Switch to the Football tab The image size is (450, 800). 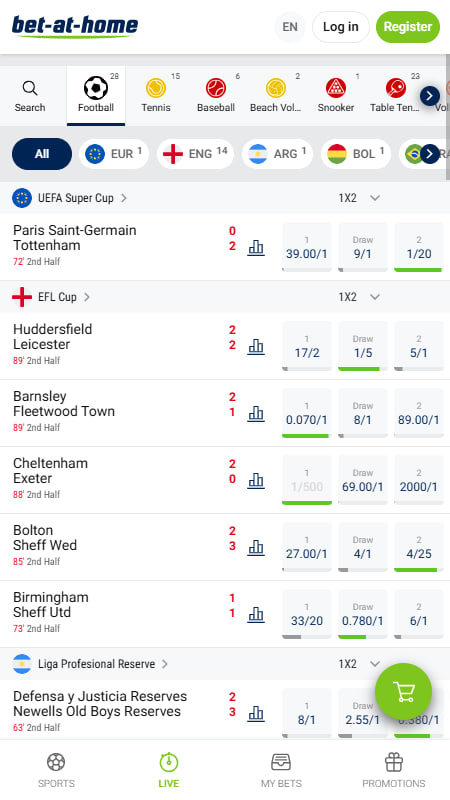click(x=96, y=96)
